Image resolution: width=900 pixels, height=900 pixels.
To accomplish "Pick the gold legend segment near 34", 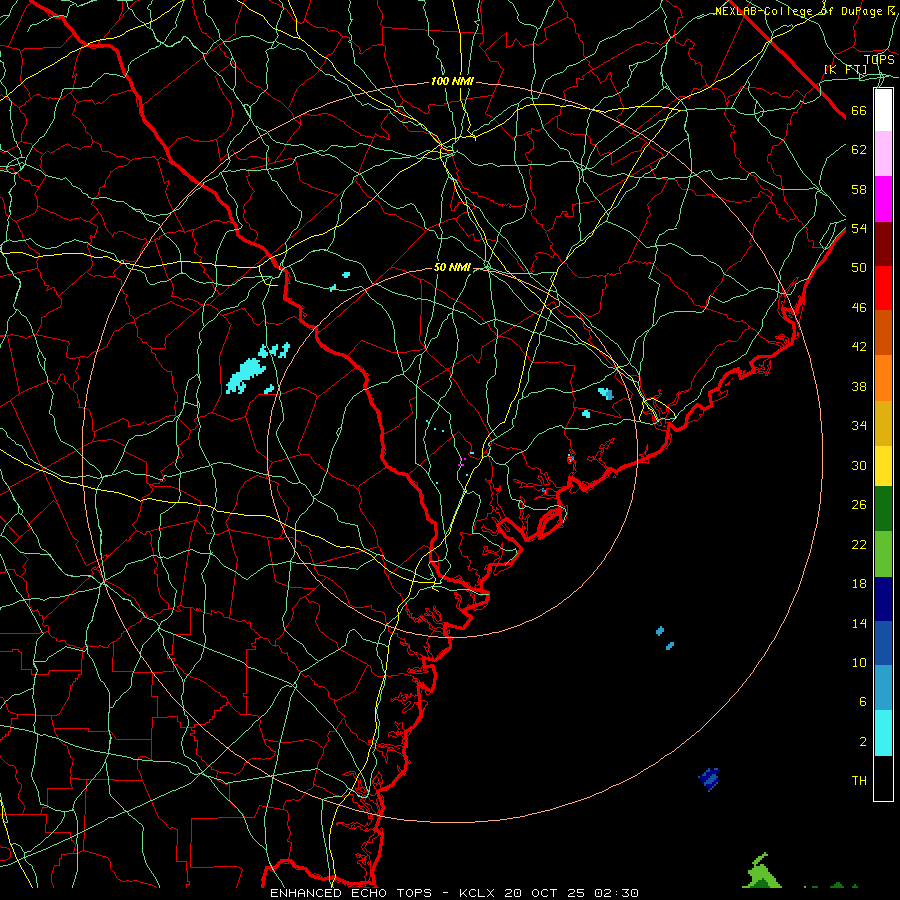I will 883,423.
